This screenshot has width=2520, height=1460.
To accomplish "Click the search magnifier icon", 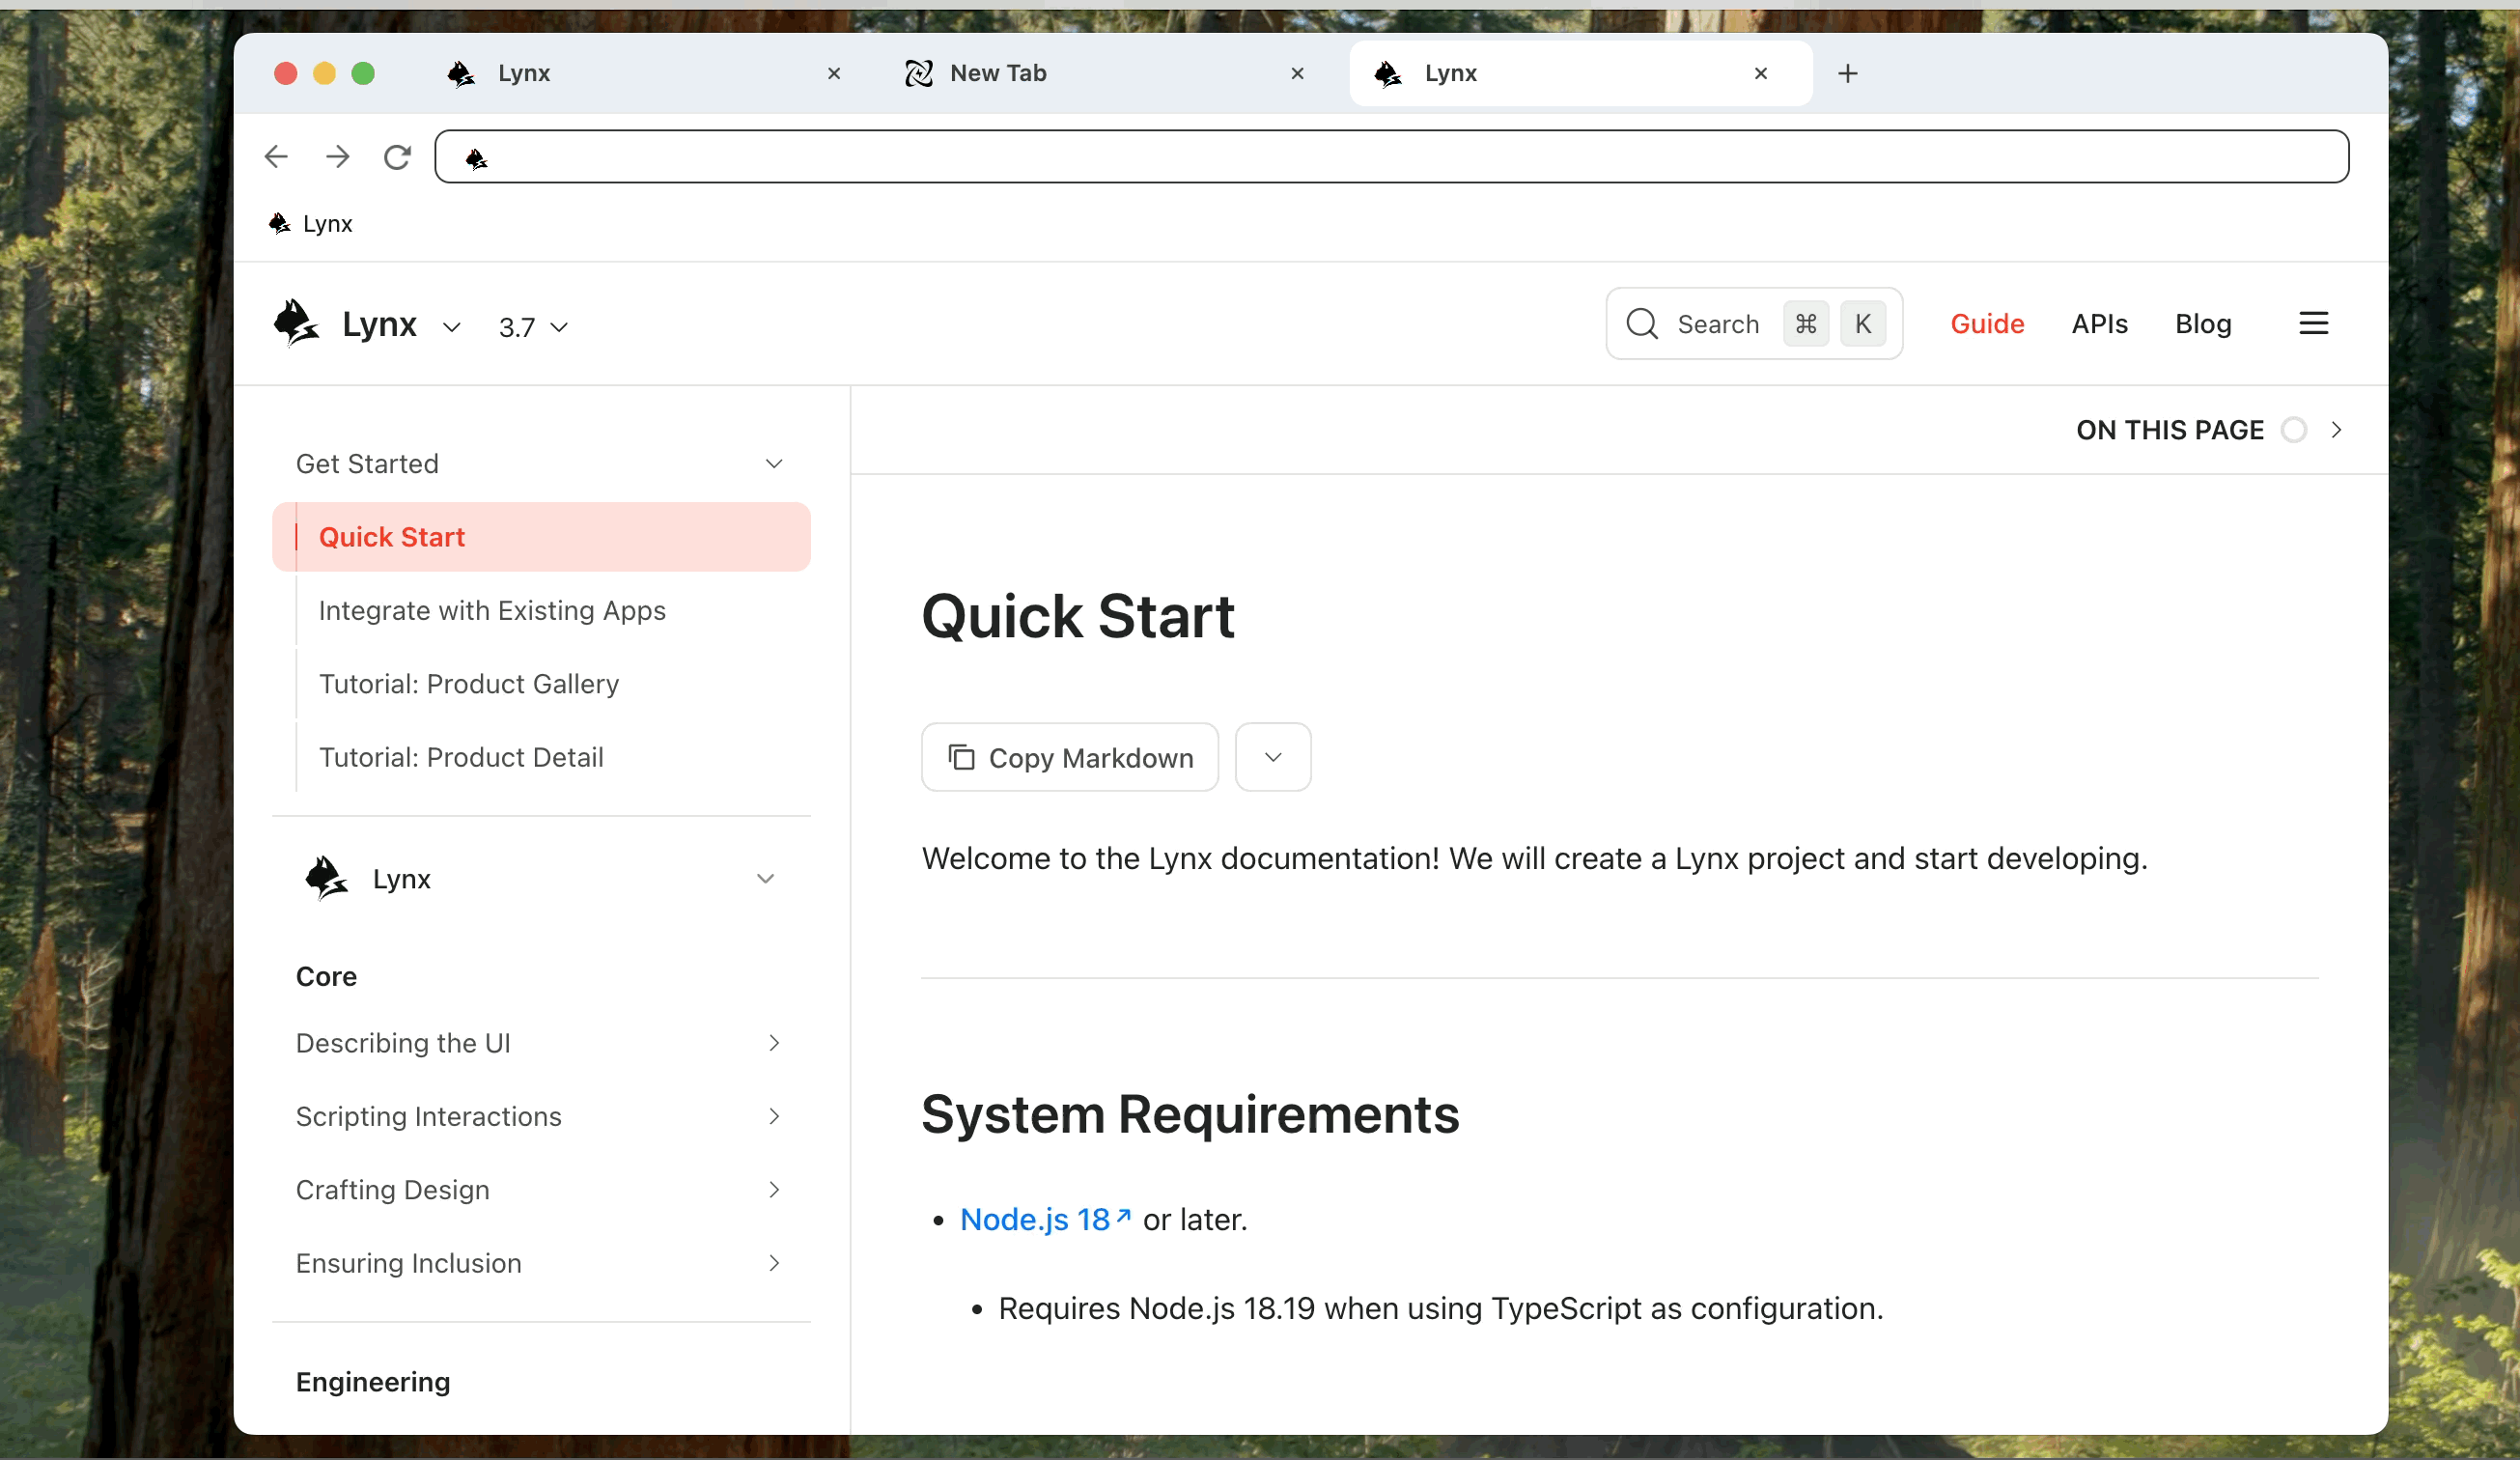I will [x=1642, y=324].
